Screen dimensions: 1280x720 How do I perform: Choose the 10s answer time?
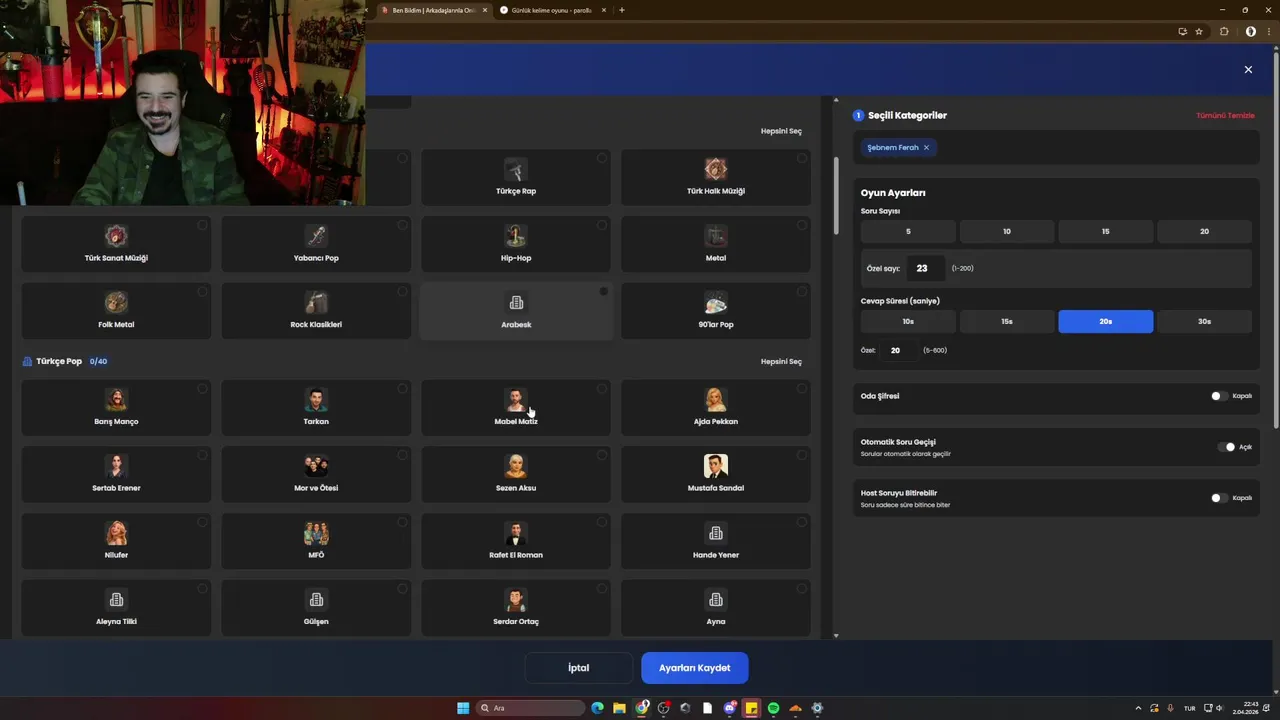(x=908, y=321)
